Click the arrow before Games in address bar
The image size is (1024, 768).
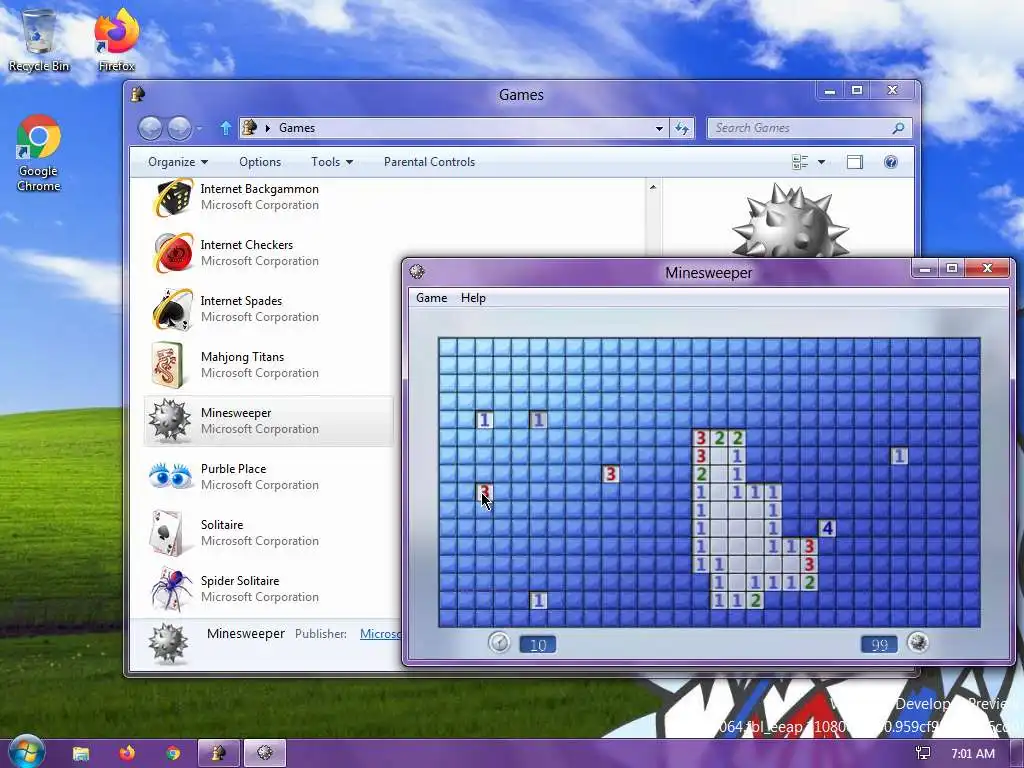[x=267, y=128]
